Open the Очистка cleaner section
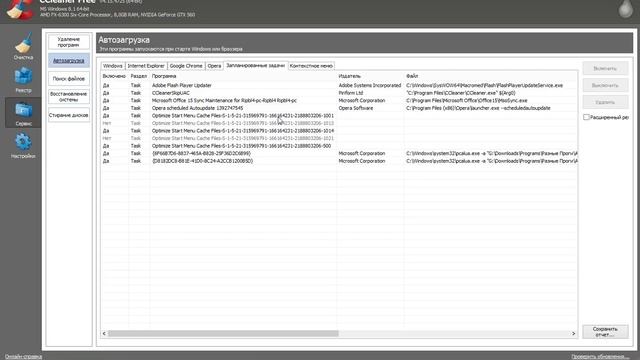640x360 pixels. coord(23,47)
